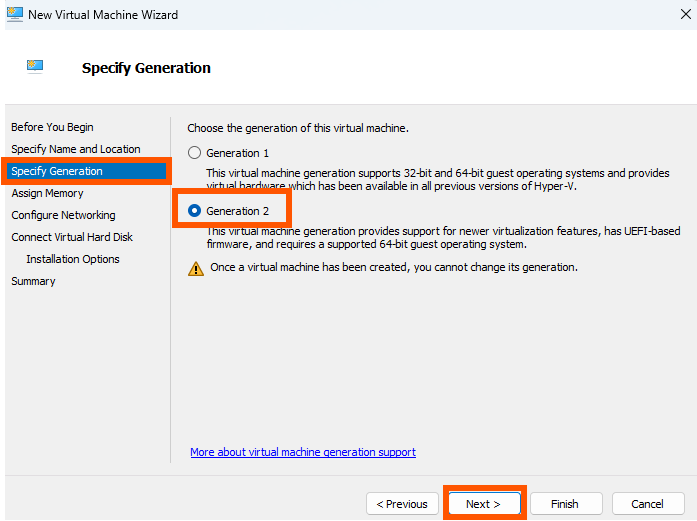Open More about virtual machine generation support
Screen dimensions: 697x521
pos(303,452)
